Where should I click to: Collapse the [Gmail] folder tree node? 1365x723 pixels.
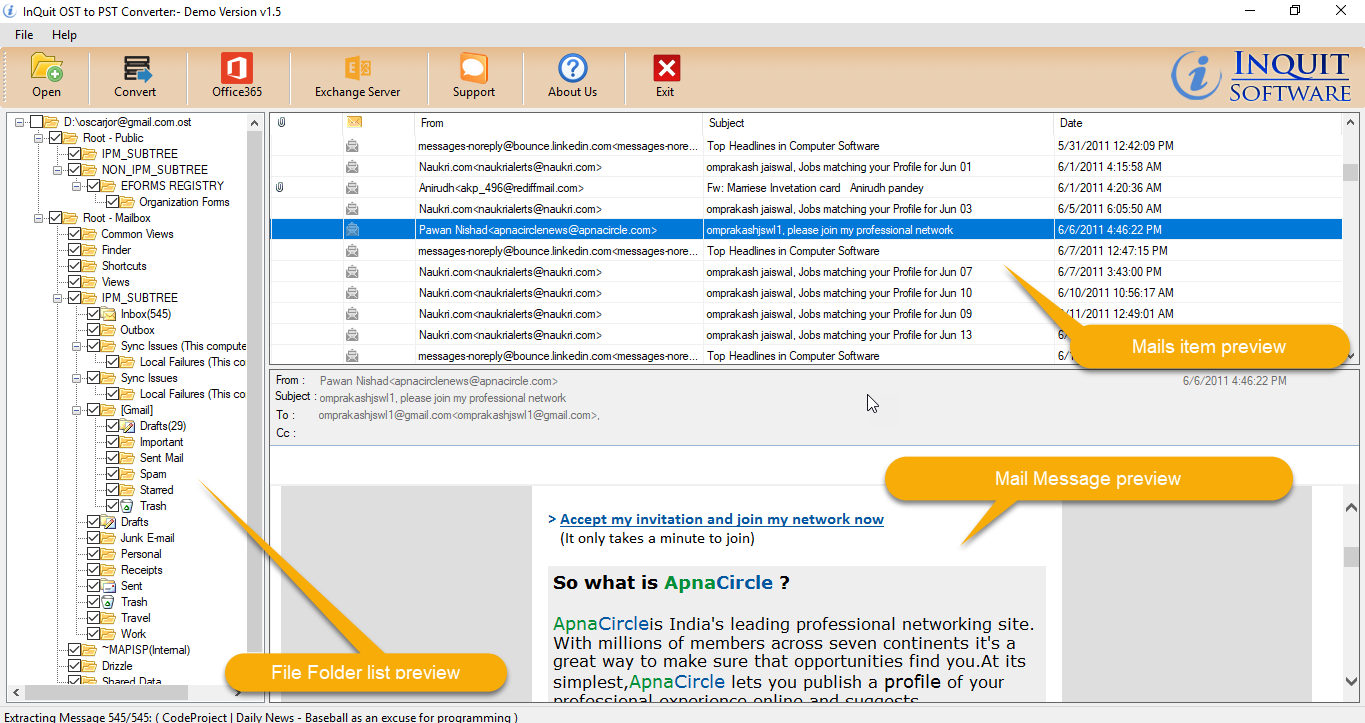pos(77,410)
